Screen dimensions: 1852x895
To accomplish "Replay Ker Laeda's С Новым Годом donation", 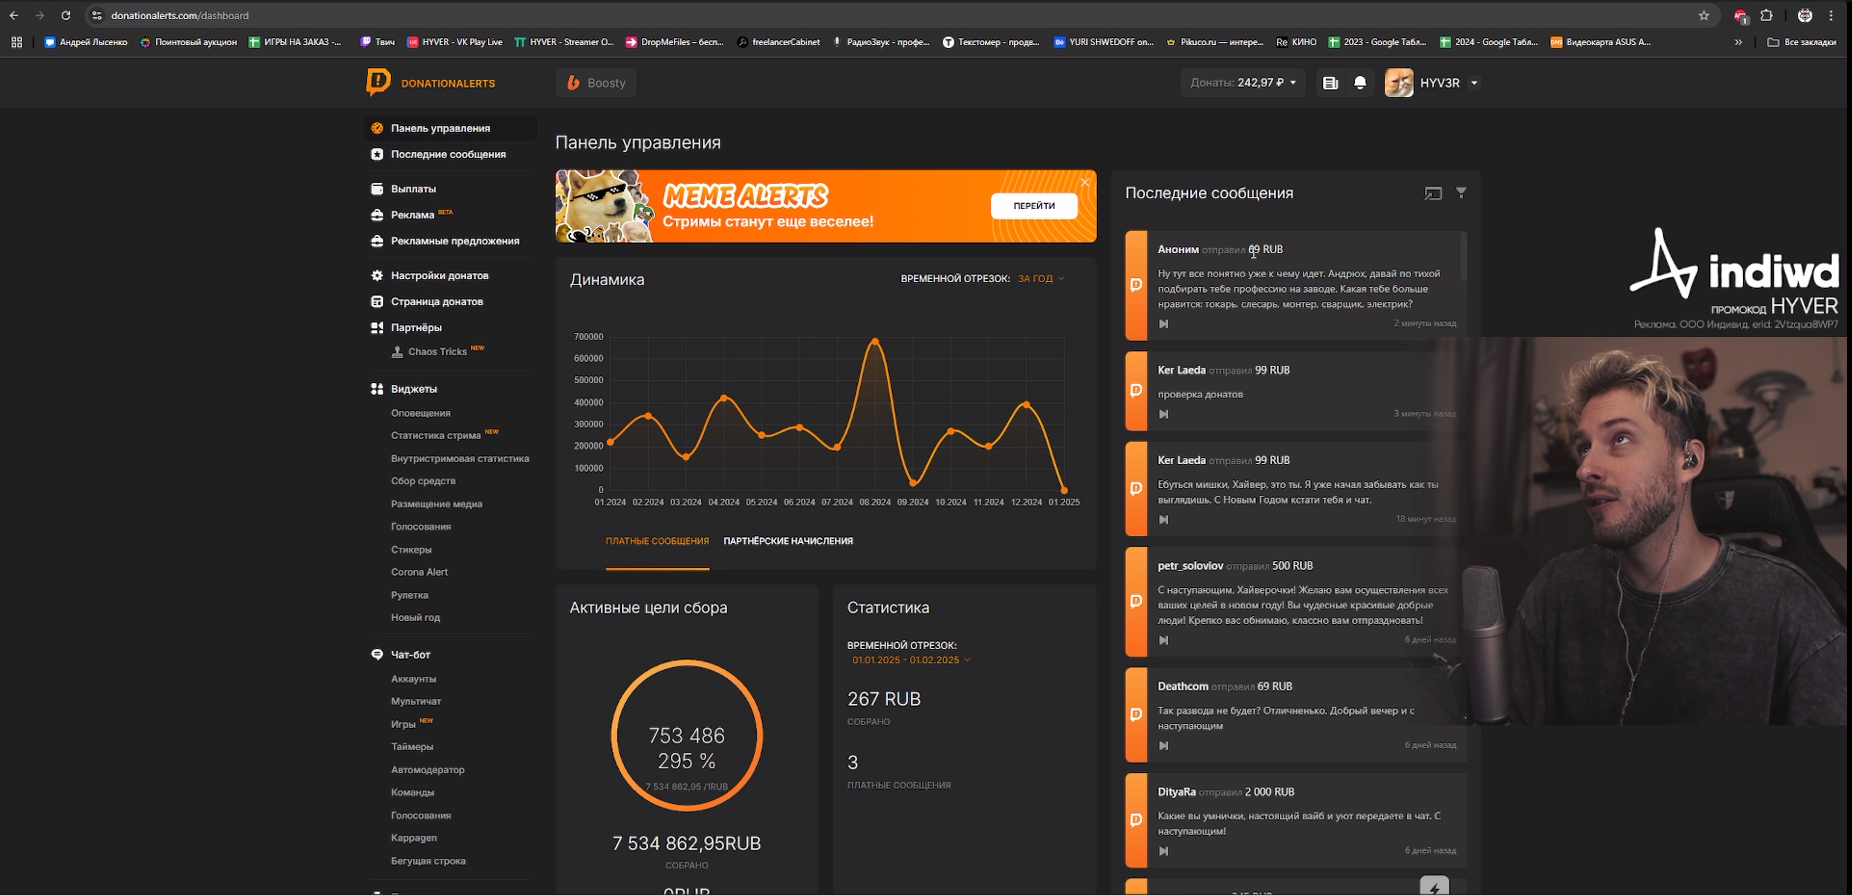I will pos(1163,520).
